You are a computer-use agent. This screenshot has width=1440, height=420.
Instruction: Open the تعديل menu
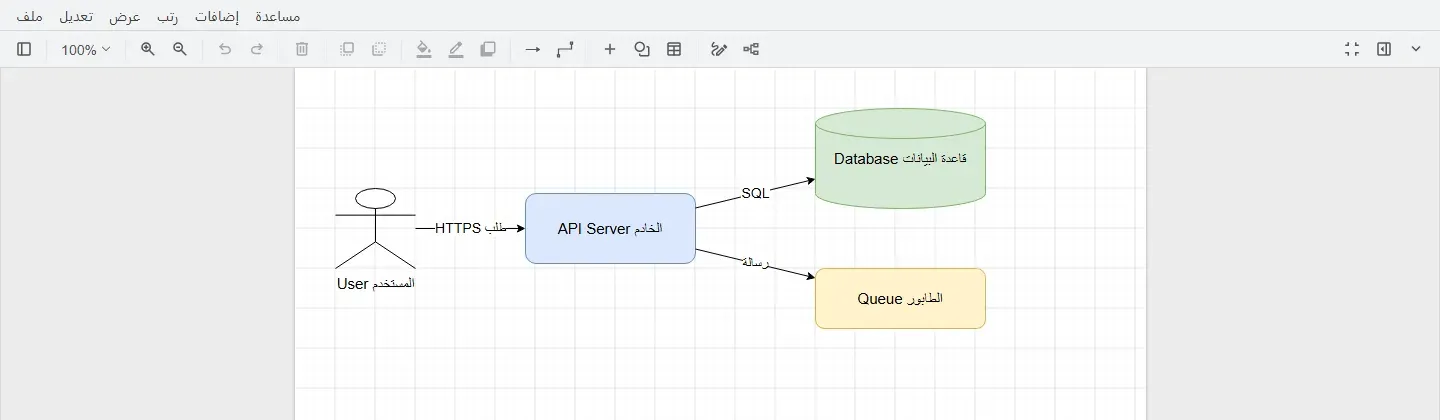coord(76,17)
